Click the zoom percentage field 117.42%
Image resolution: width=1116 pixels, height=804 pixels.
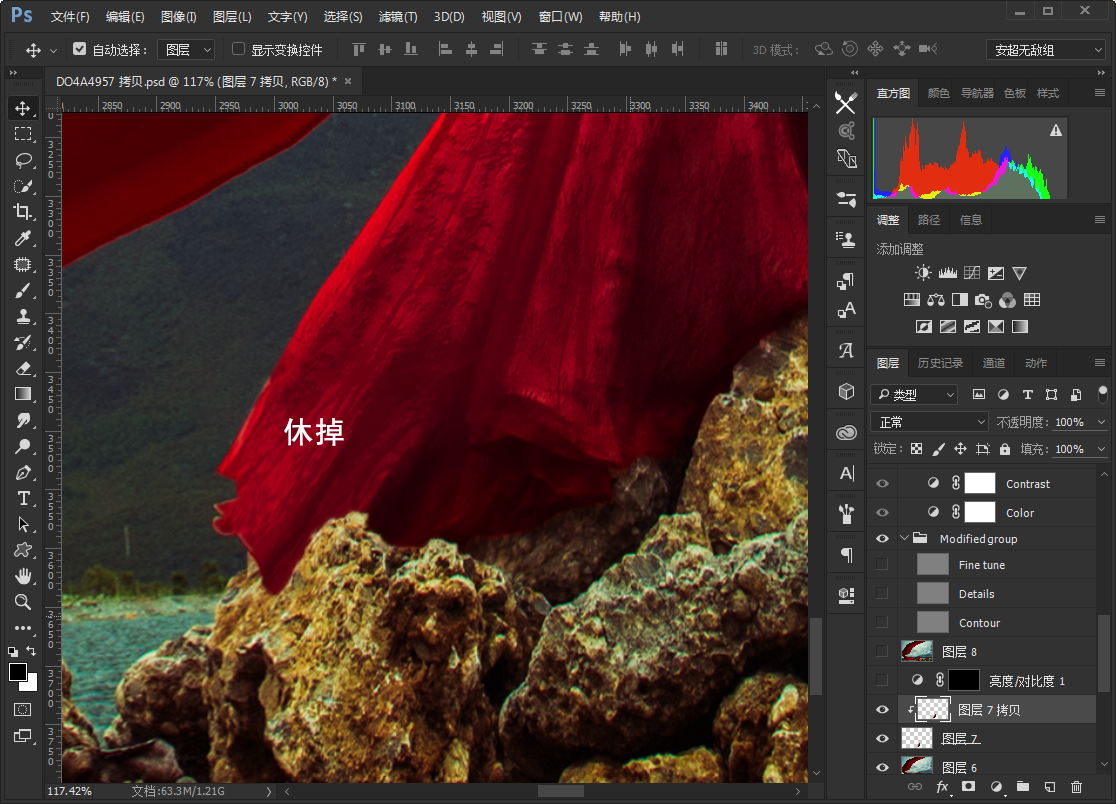click(x=70, y=791)
